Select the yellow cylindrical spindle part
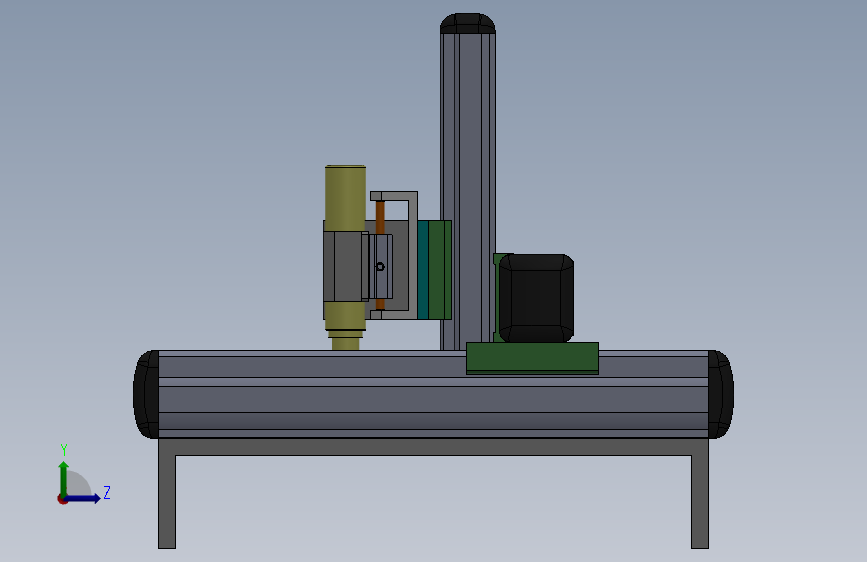This screenshot has height=562, width=867. (x=345, y=257)
